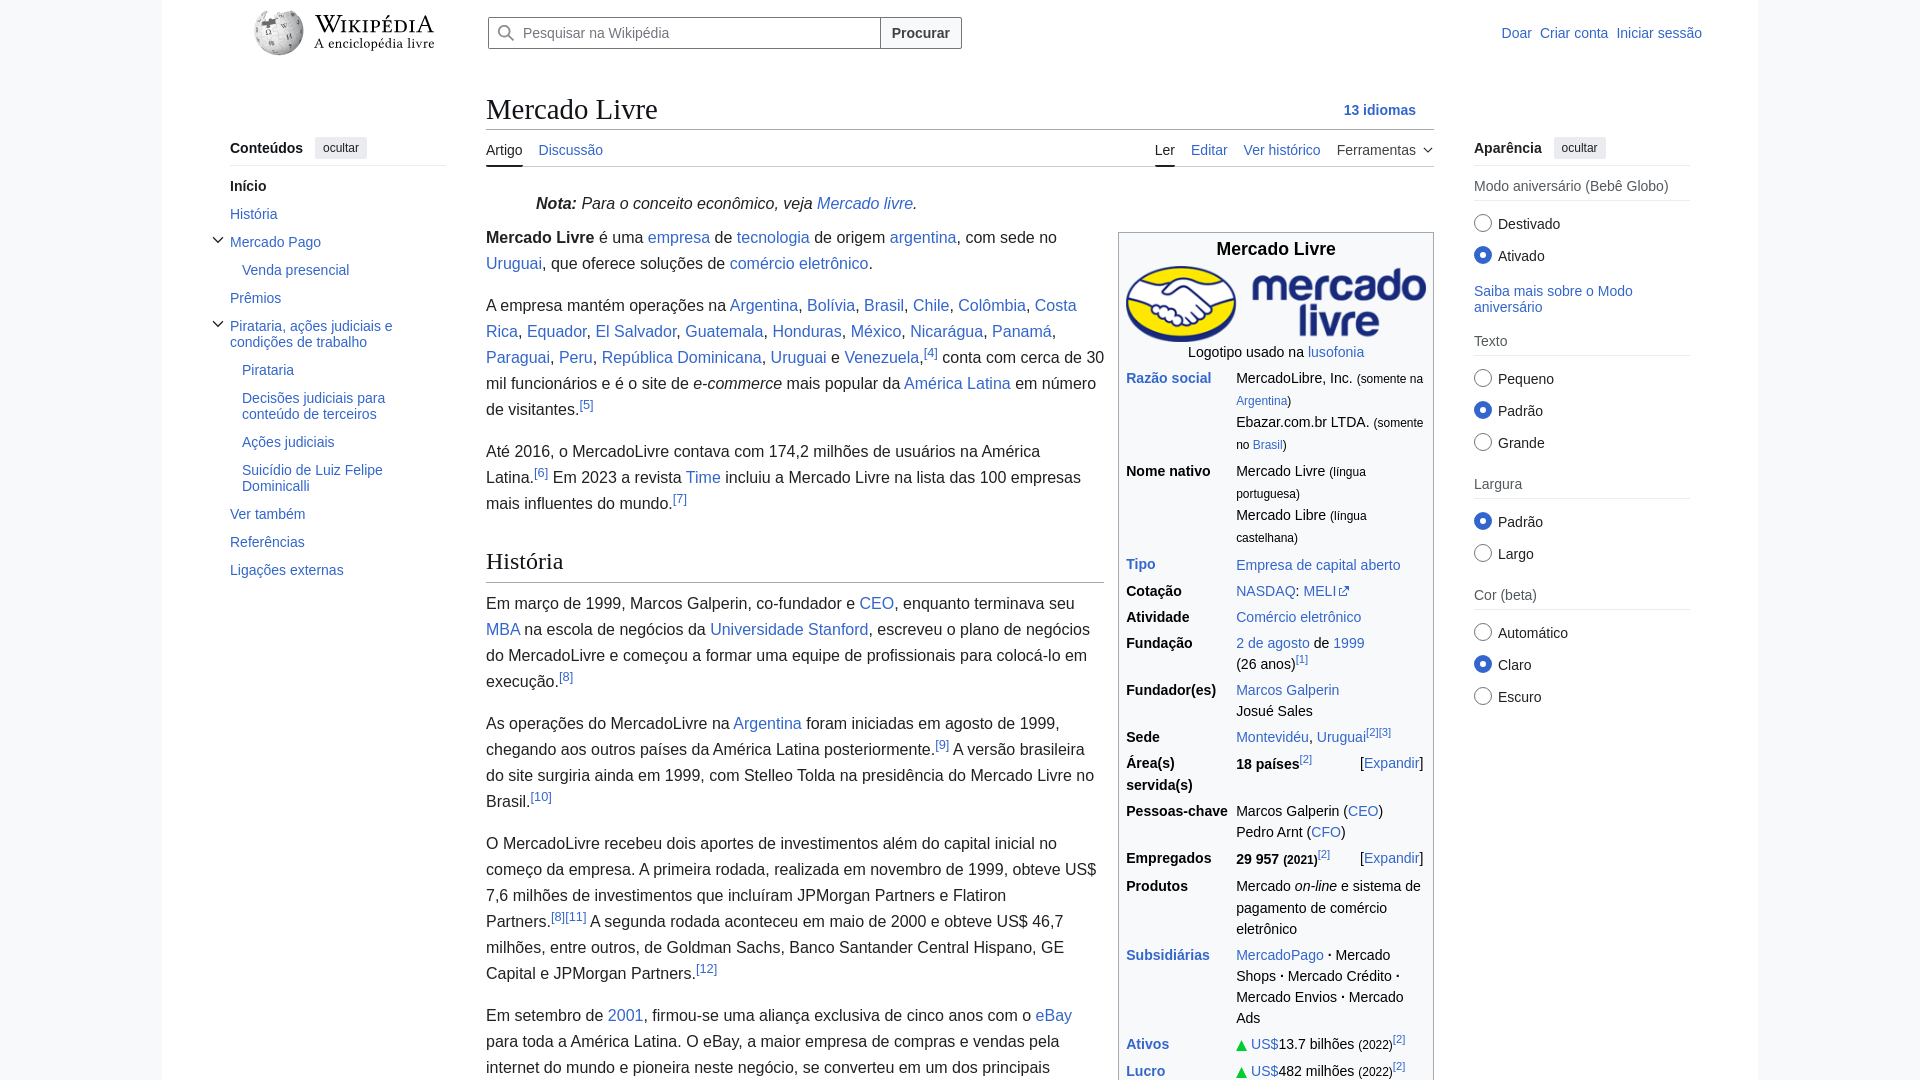This screenshot has width=1920, height=1080.
Task: Click the Procurar search button
Action: click(921, 33)
